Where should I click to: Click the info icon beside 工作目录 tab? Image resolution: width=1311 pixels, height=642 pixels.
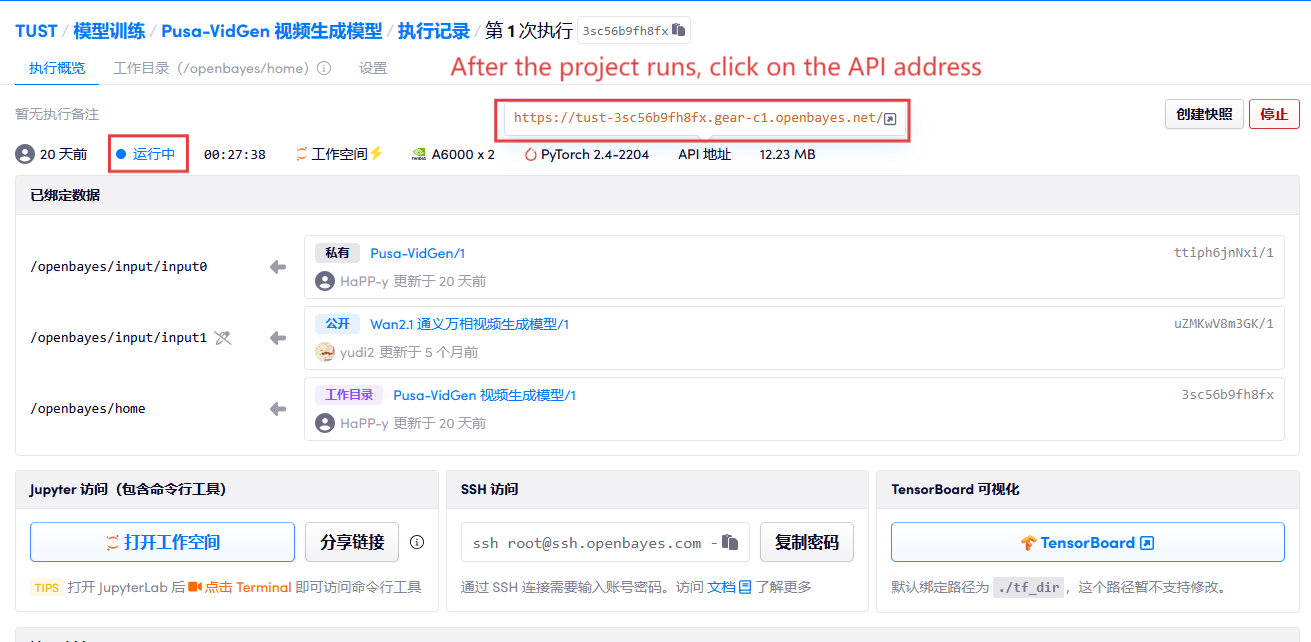pos(324,69)
